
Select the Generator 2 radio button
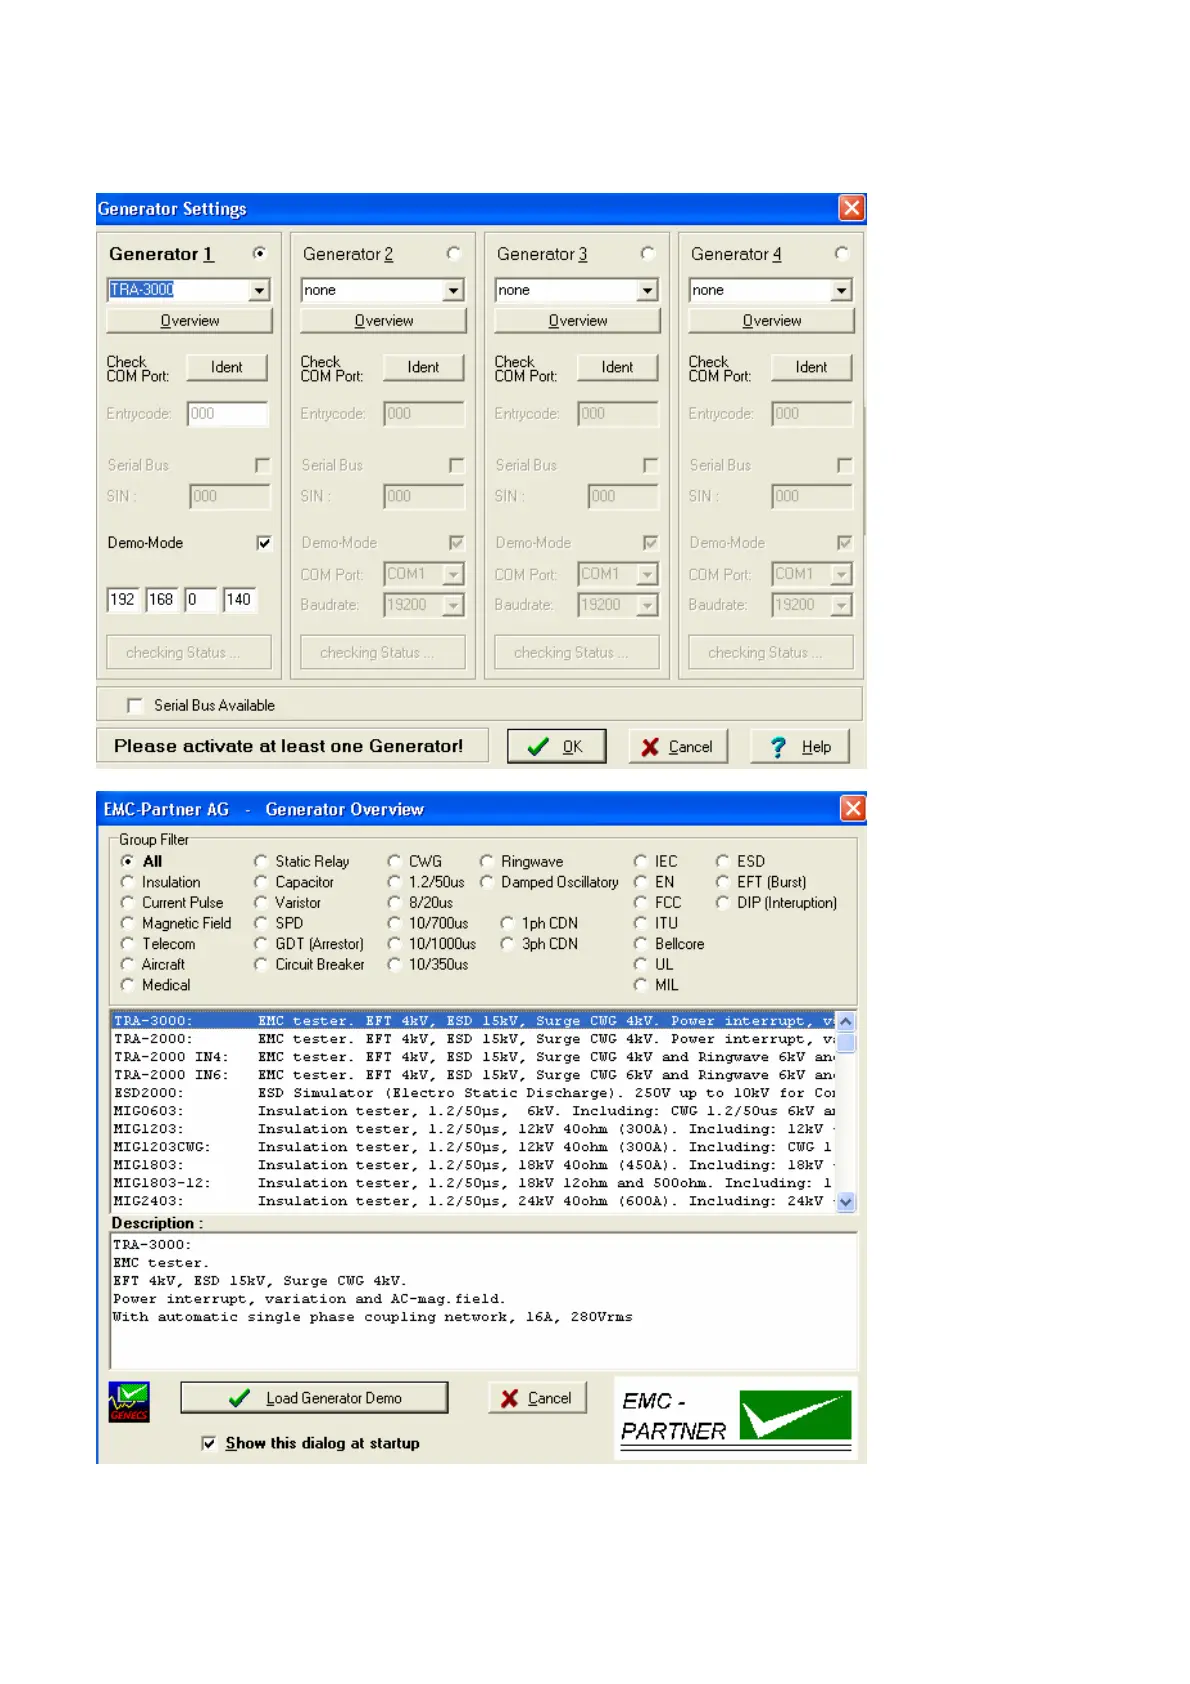(x=453, y=254)
